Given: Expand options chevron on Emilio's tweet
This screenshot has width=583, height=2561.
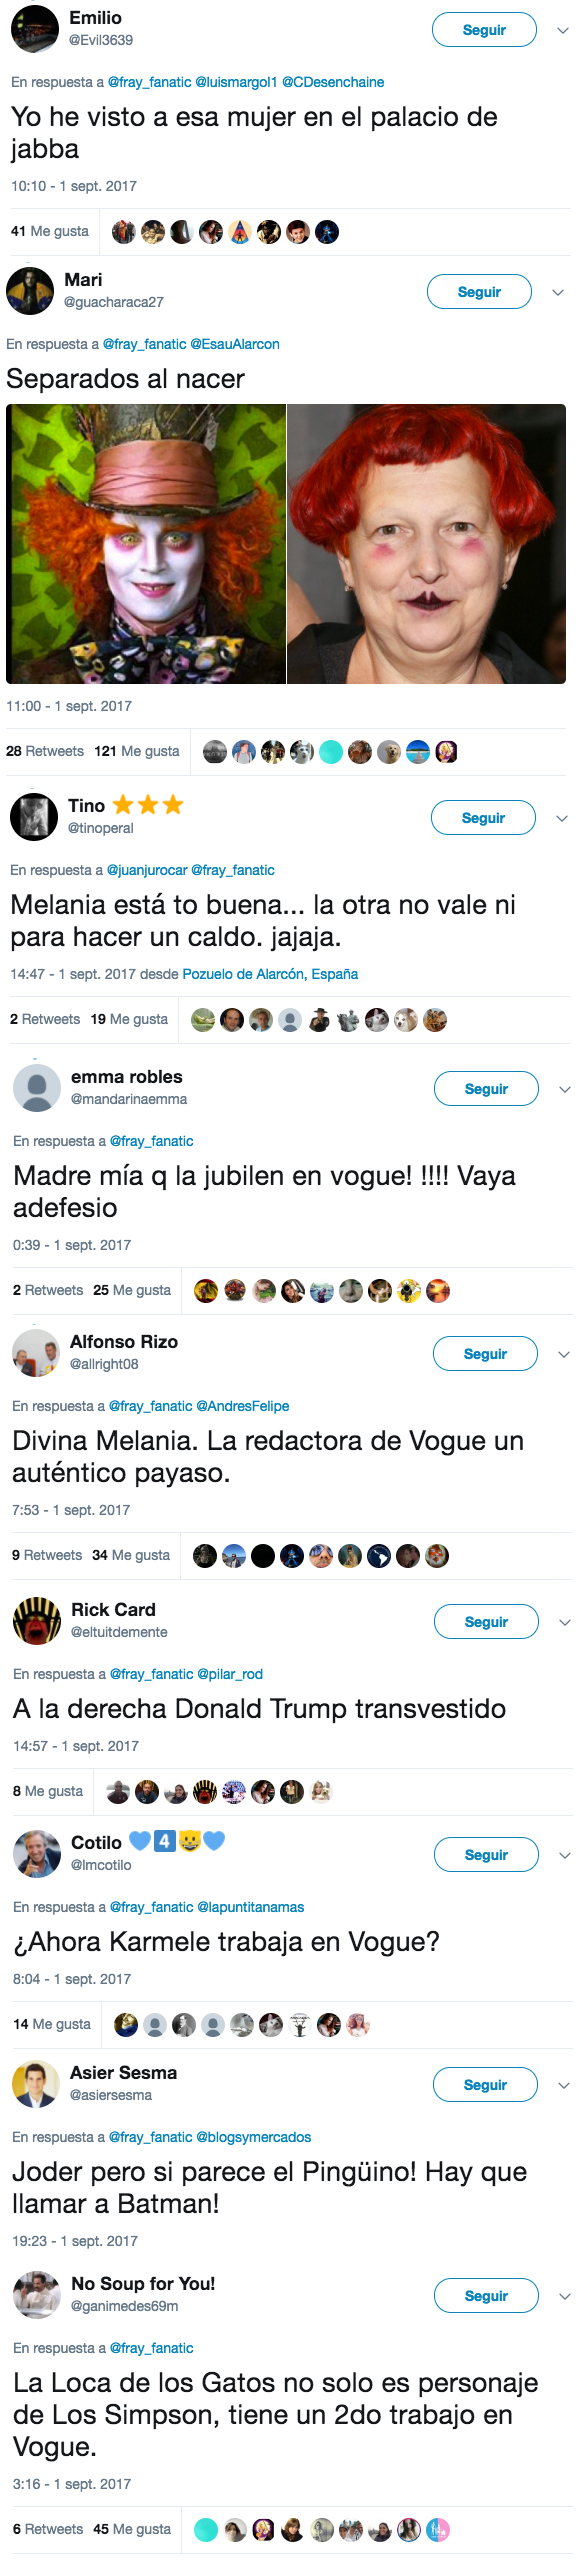Looking at the screenshot, I should 563,31.
